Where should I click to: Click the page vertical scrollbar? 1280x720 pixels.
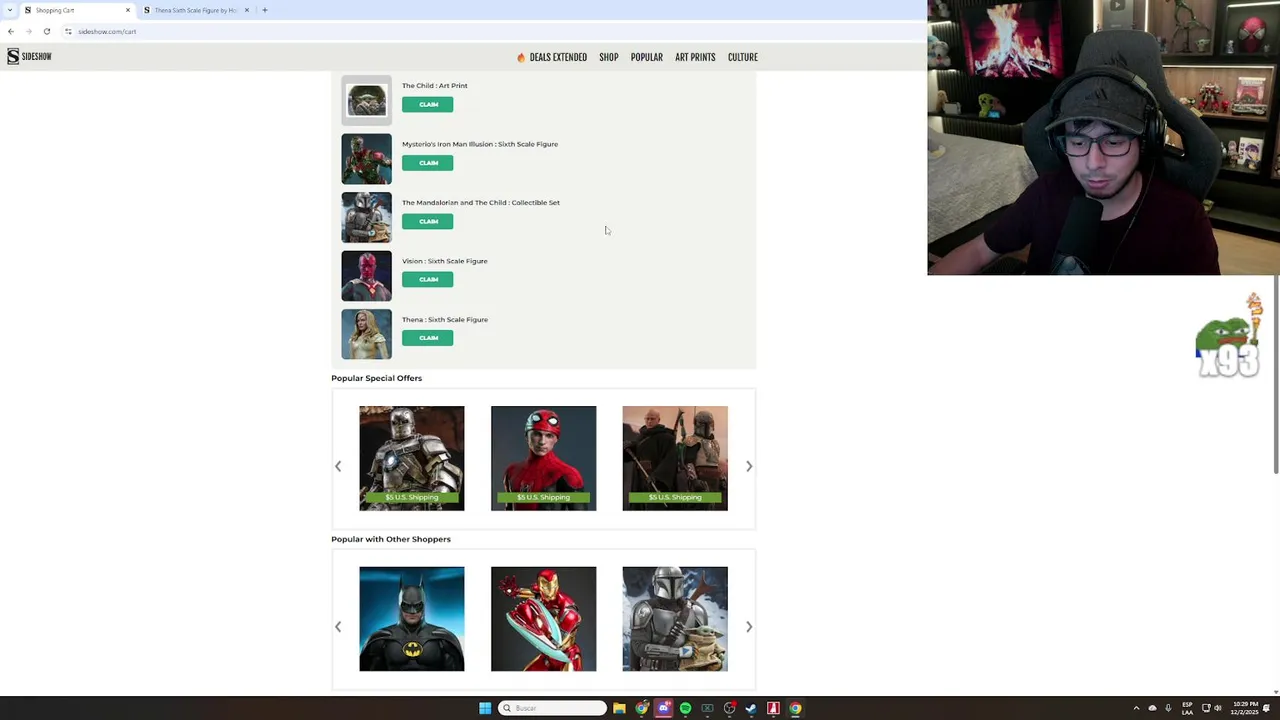1276,375
